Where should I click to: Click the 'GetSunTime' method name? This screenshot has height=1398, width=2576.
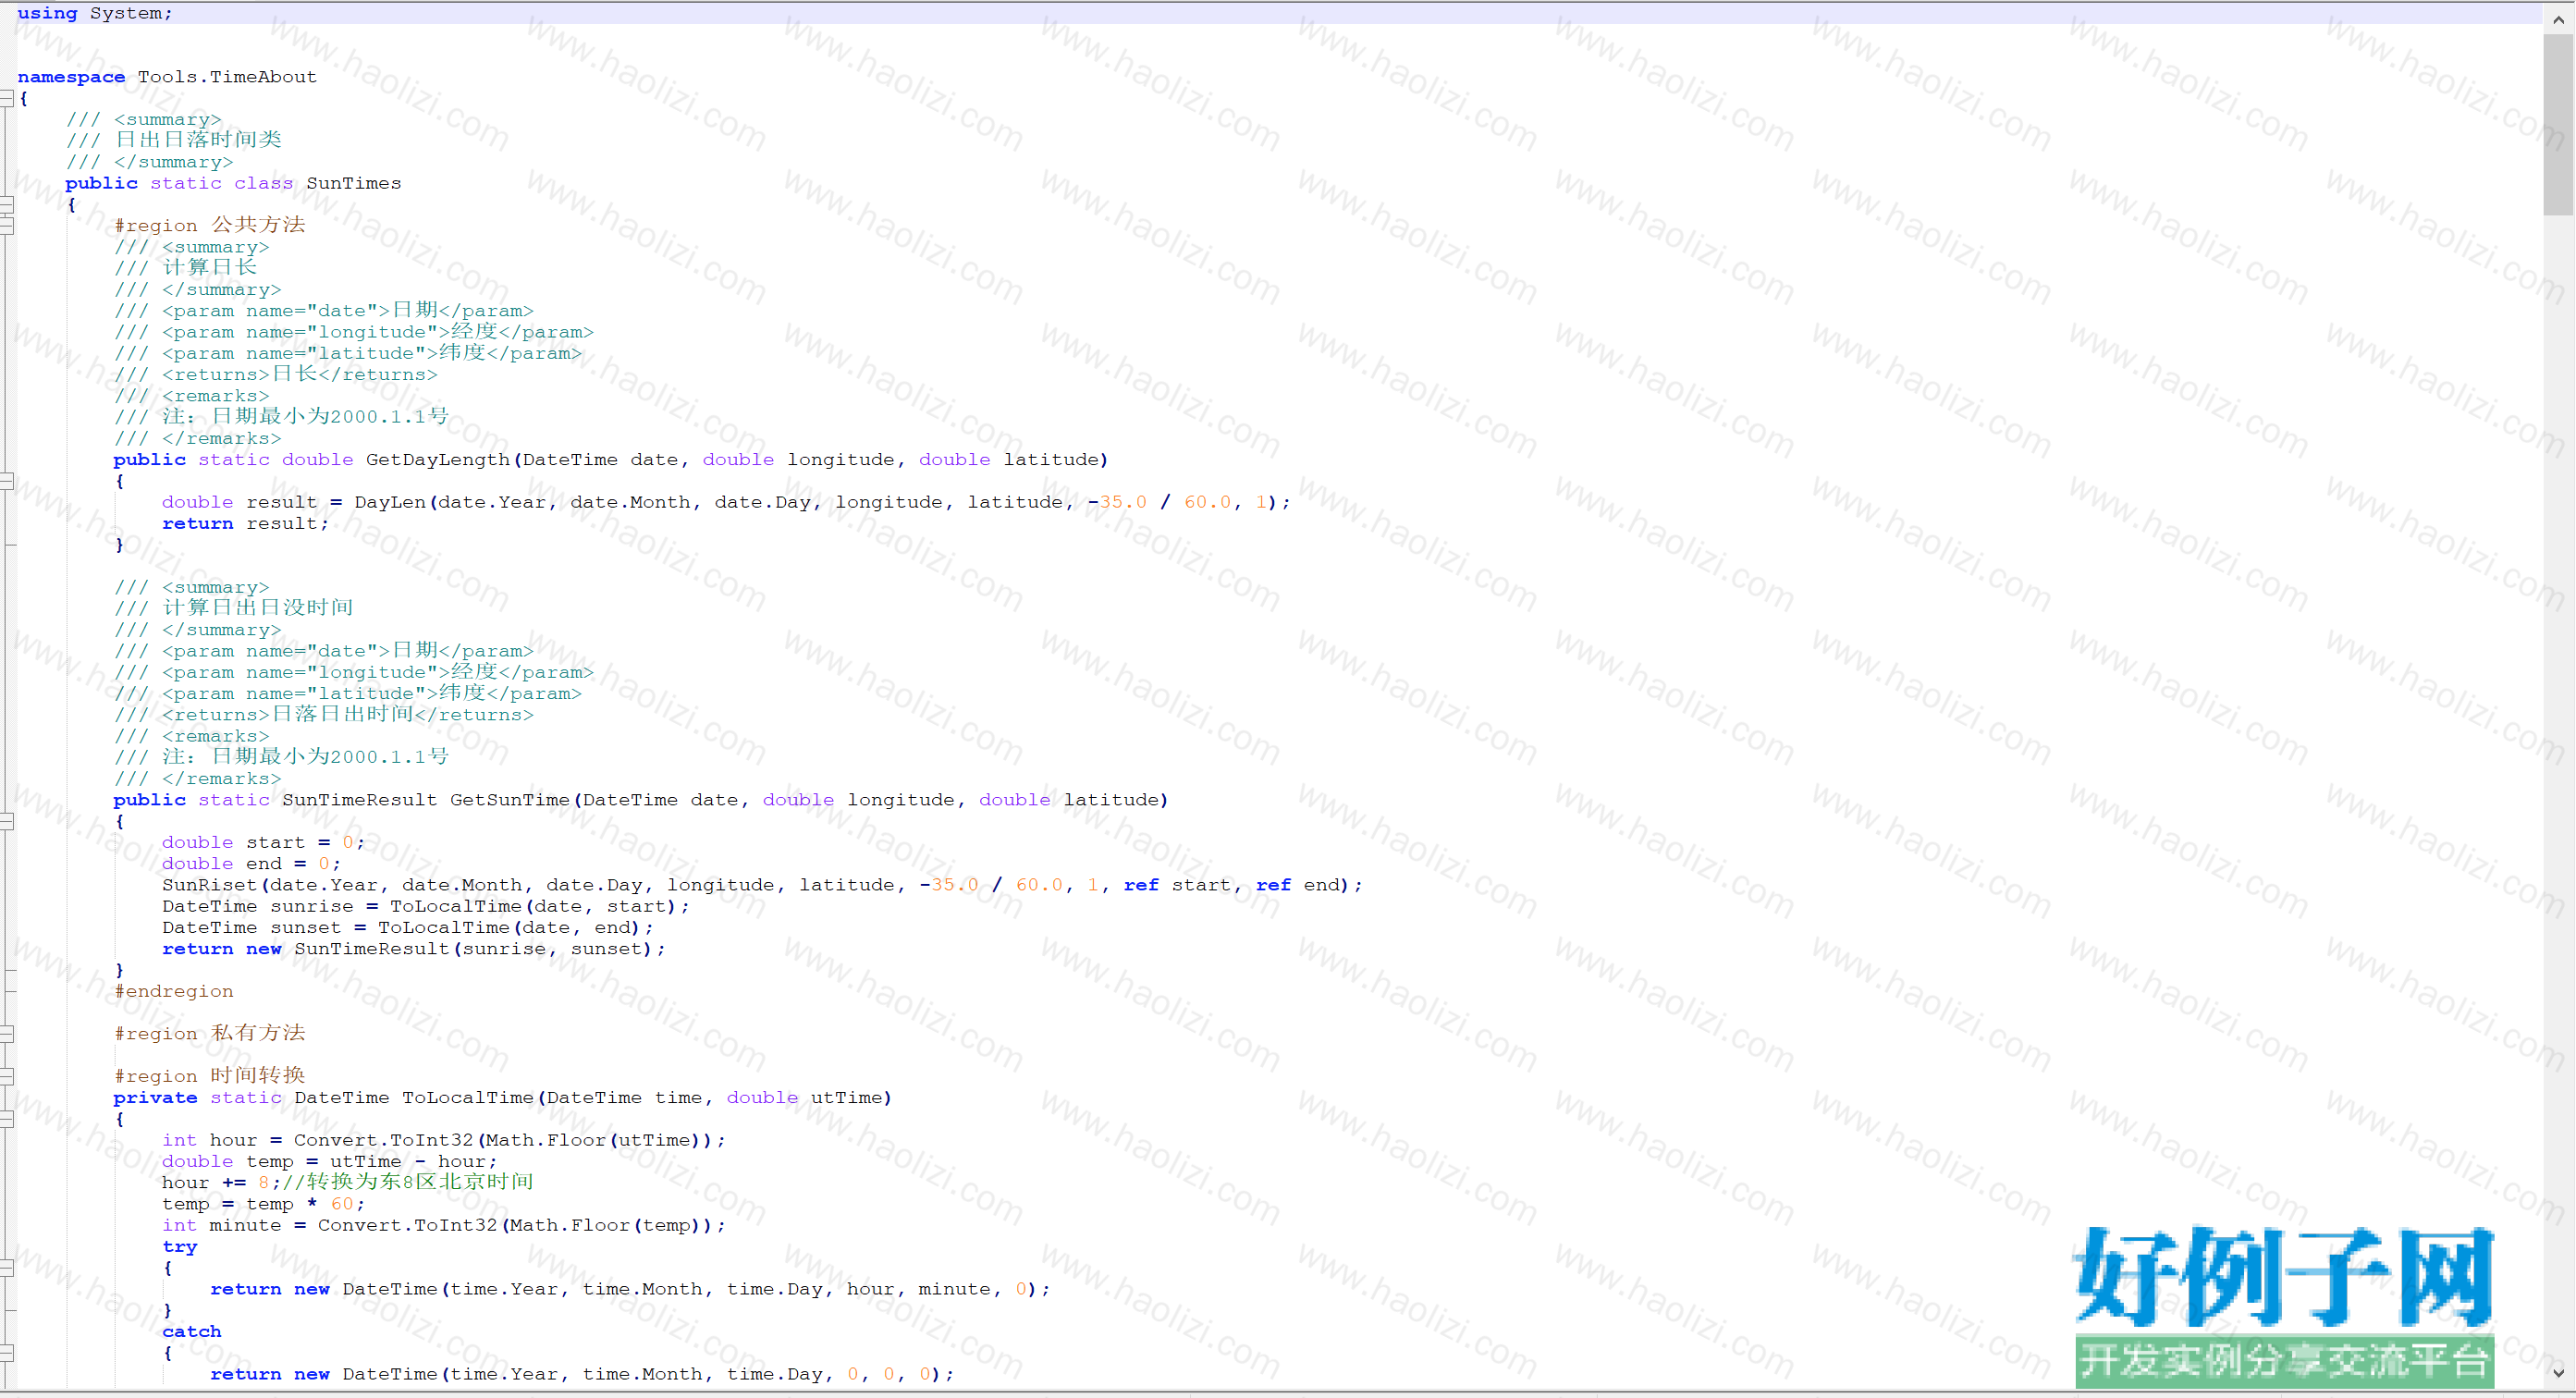tap(510, 800)
